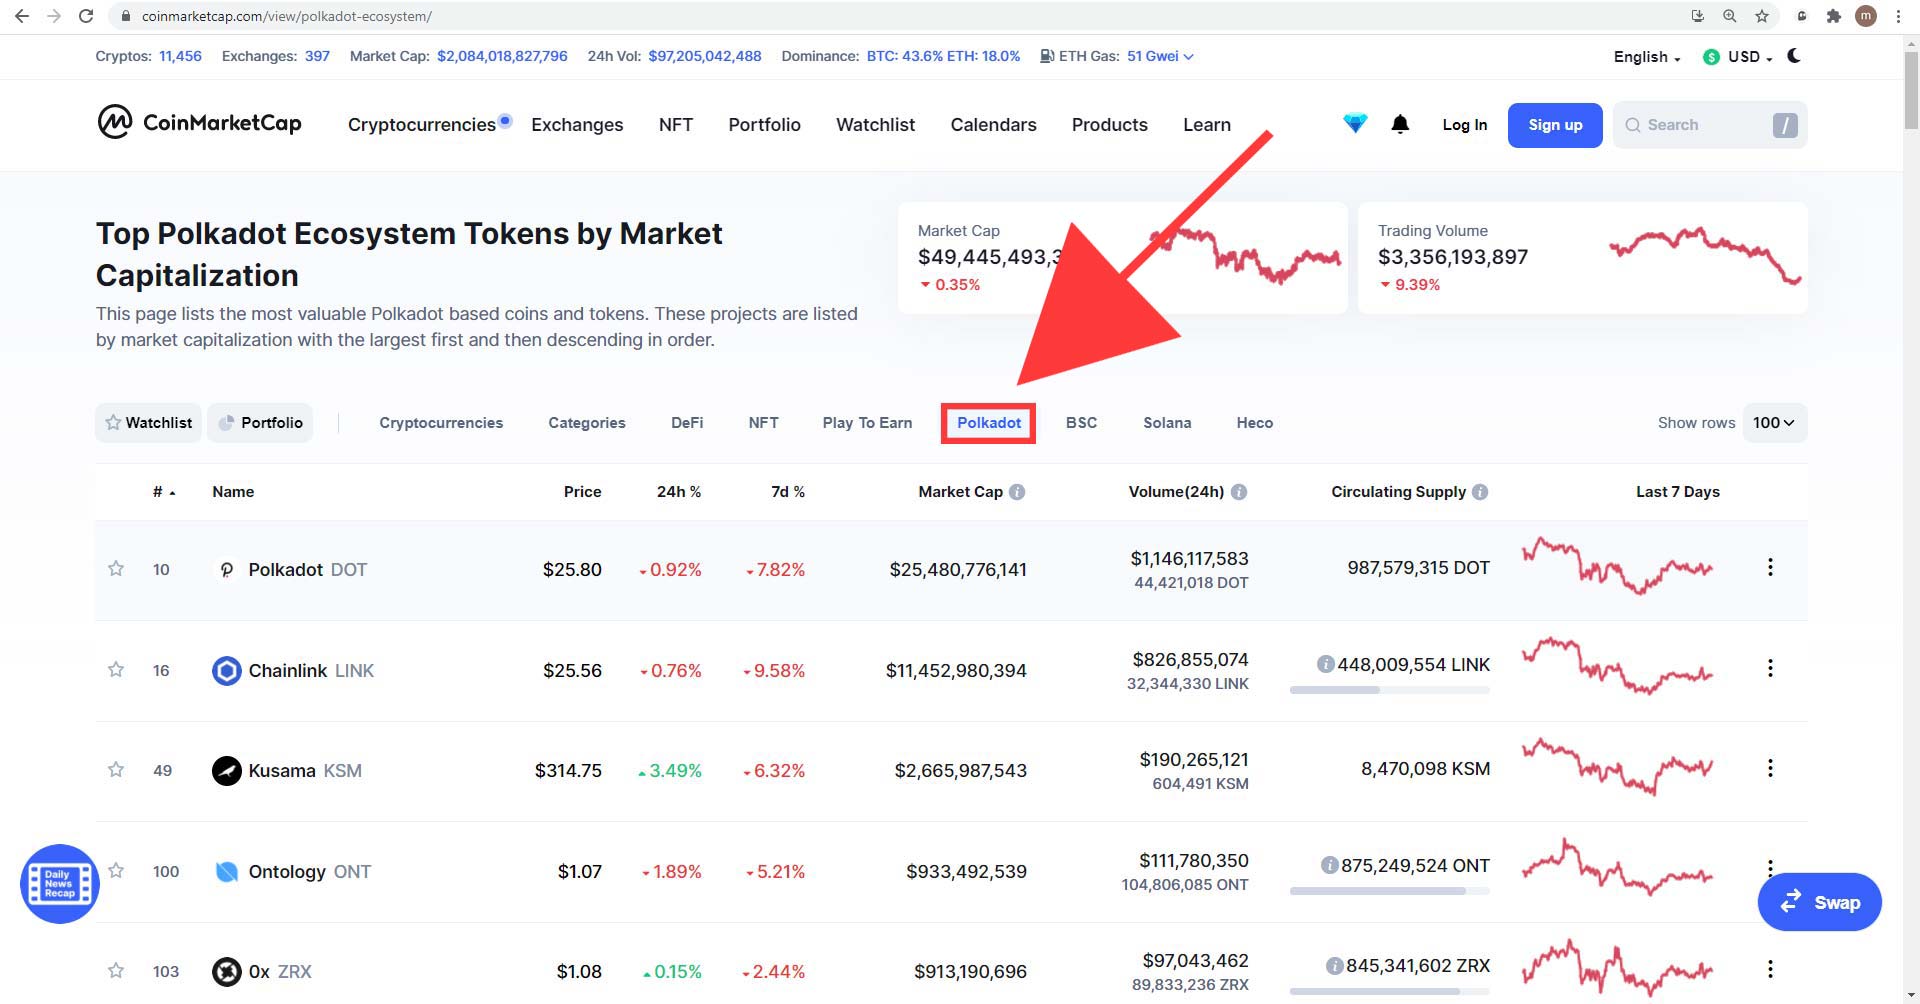The height and width of the screenshot is (1004, 1920).
Task: Click the Ontology circulating supply progress bar
Action: click(x=1389, y=891)
